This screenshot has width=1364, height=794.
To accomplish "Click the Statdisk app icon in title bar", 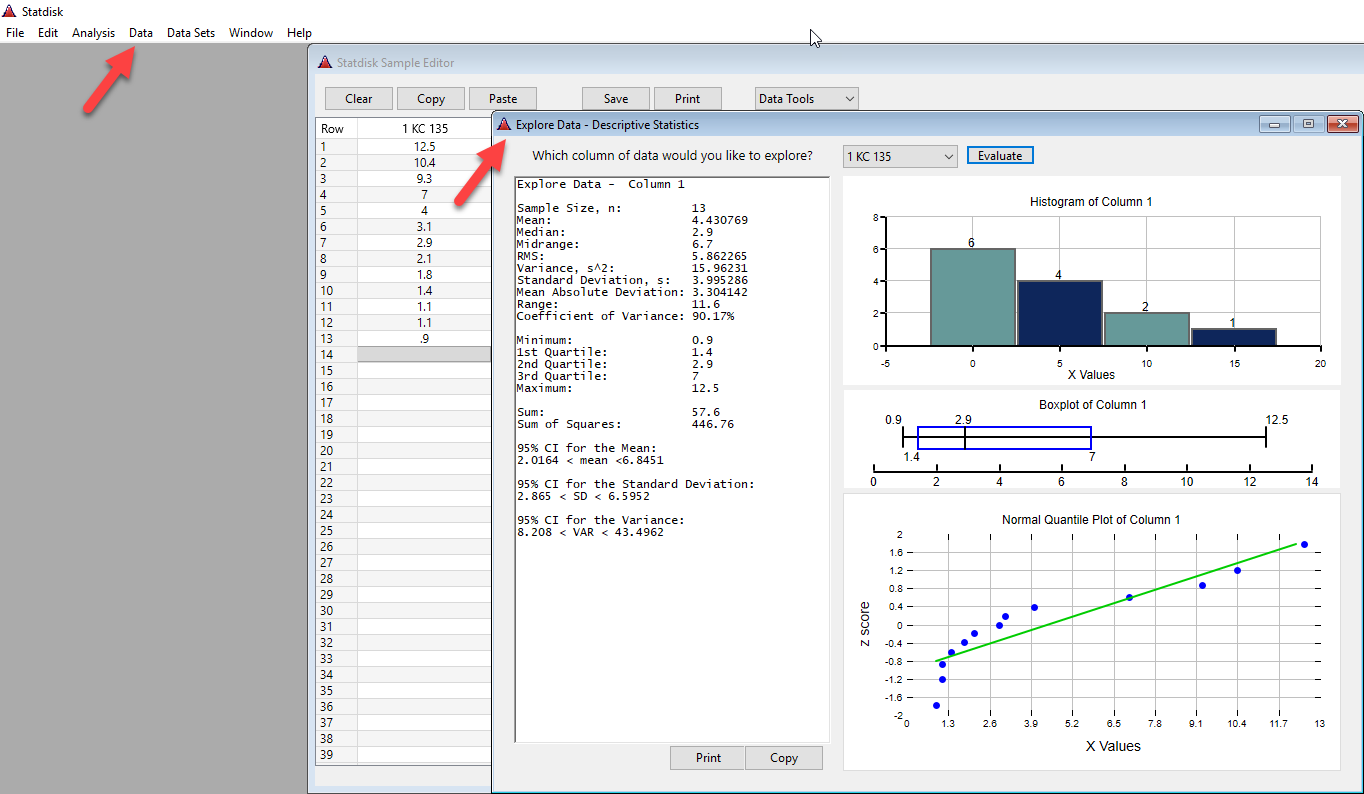I will click(9, 11).
